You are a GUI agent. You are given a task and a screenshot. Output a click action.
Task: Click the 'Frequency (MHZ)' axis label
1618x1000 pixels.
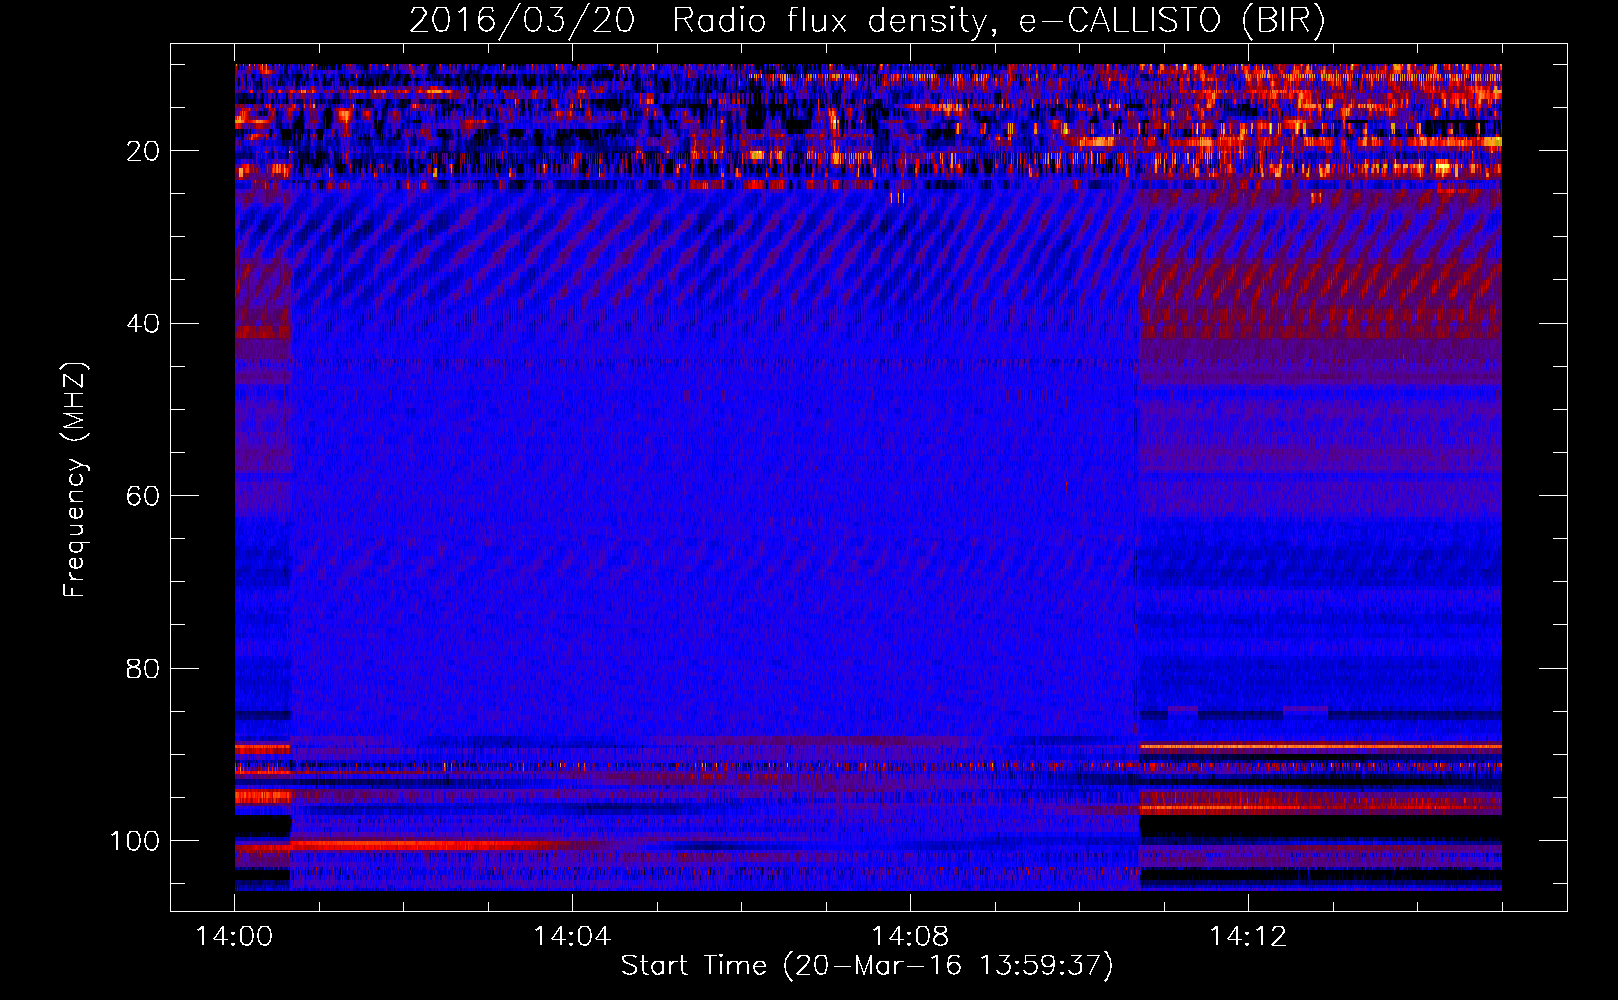click(x=75, y=480)
